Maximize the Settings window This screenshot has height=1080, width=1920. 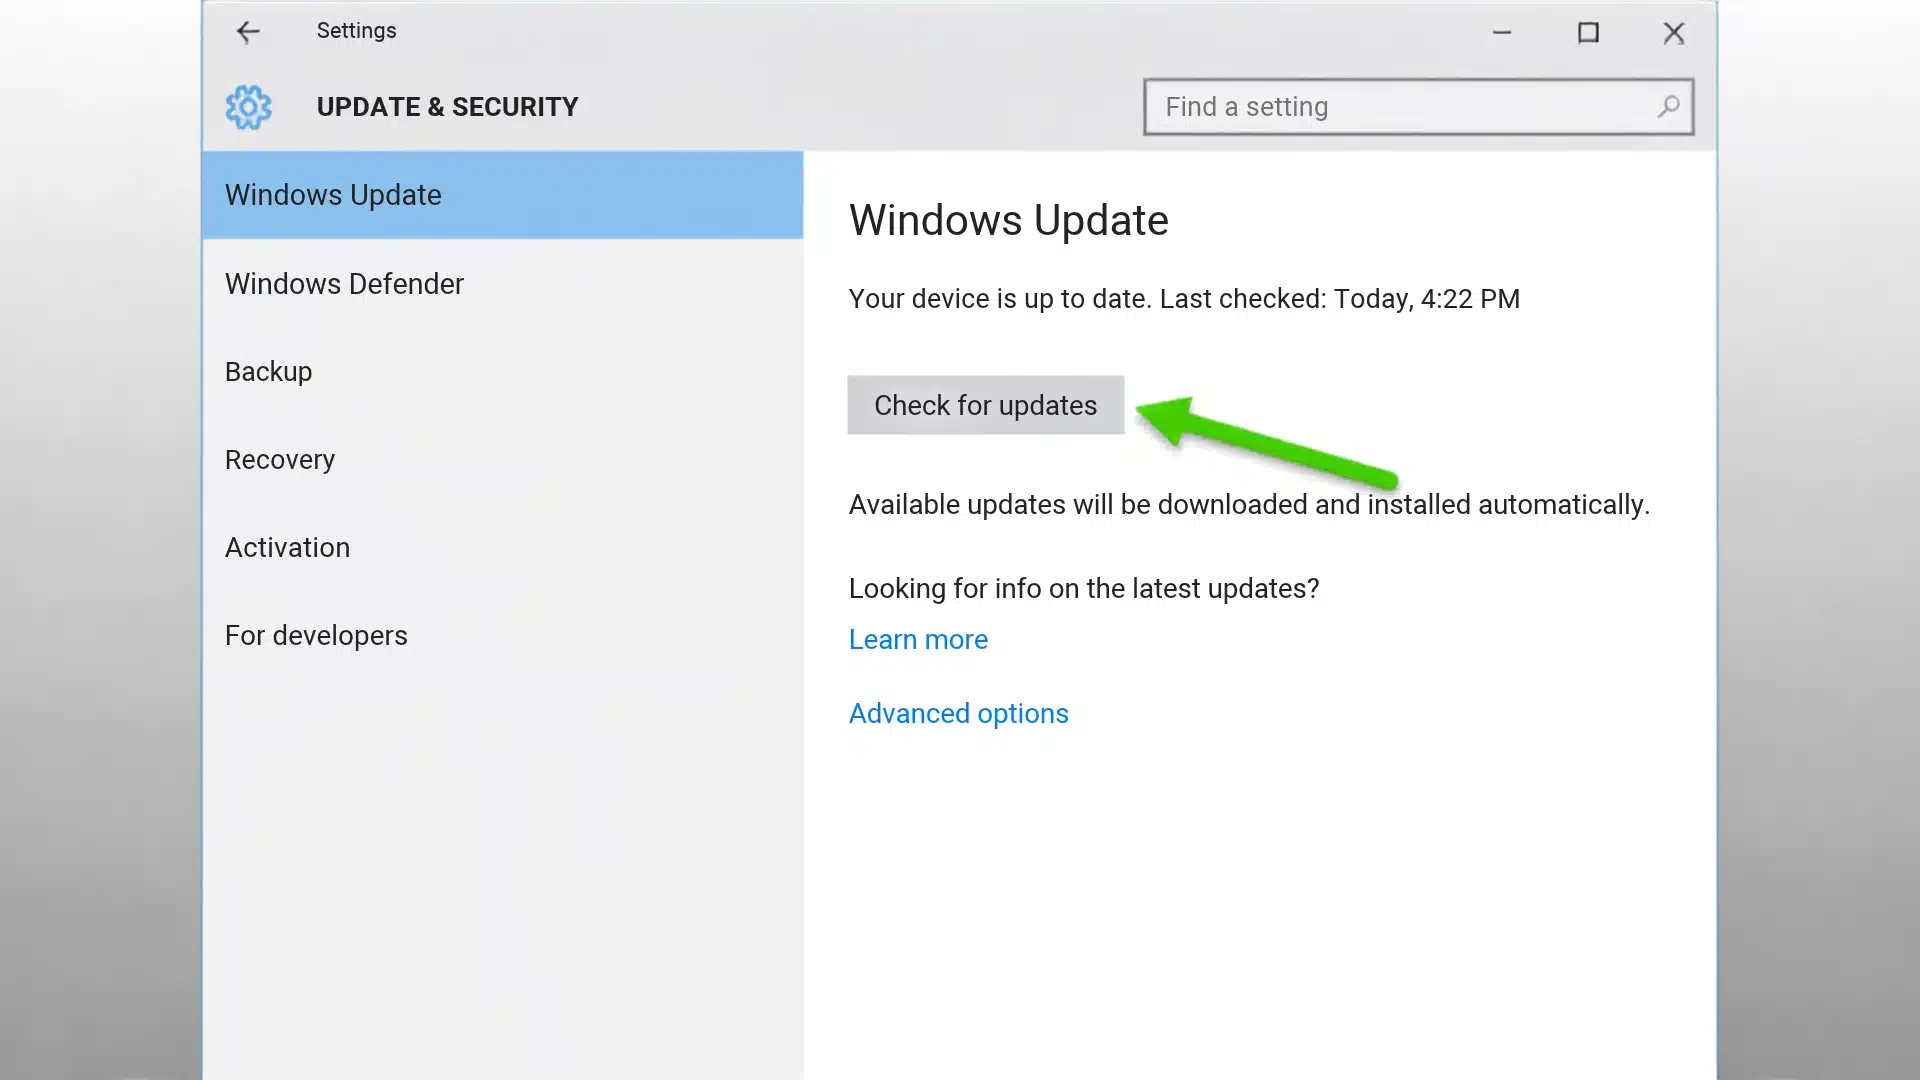[1588, 32]
